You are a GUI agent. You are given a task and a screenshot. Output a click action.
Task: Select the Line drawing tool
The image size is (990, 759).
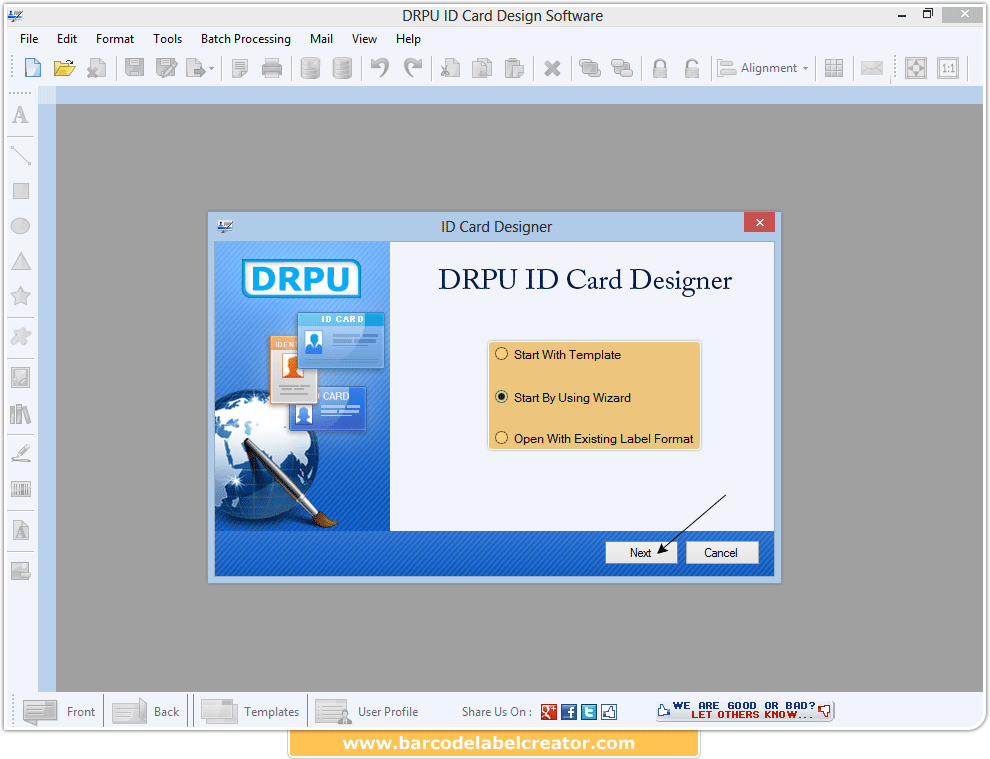(21, 155)
